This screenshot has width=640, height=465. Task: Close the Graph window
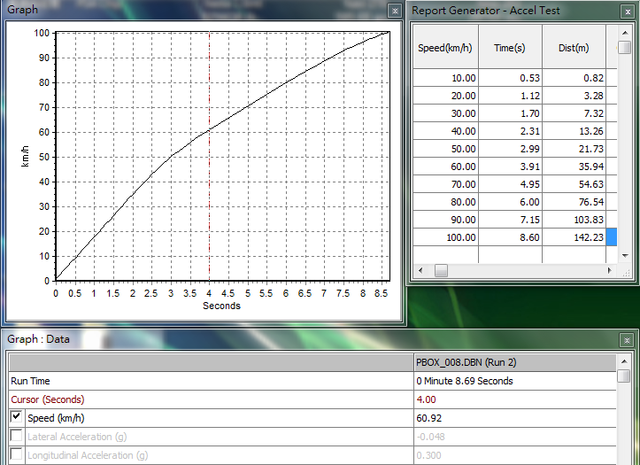pos(395,11)
